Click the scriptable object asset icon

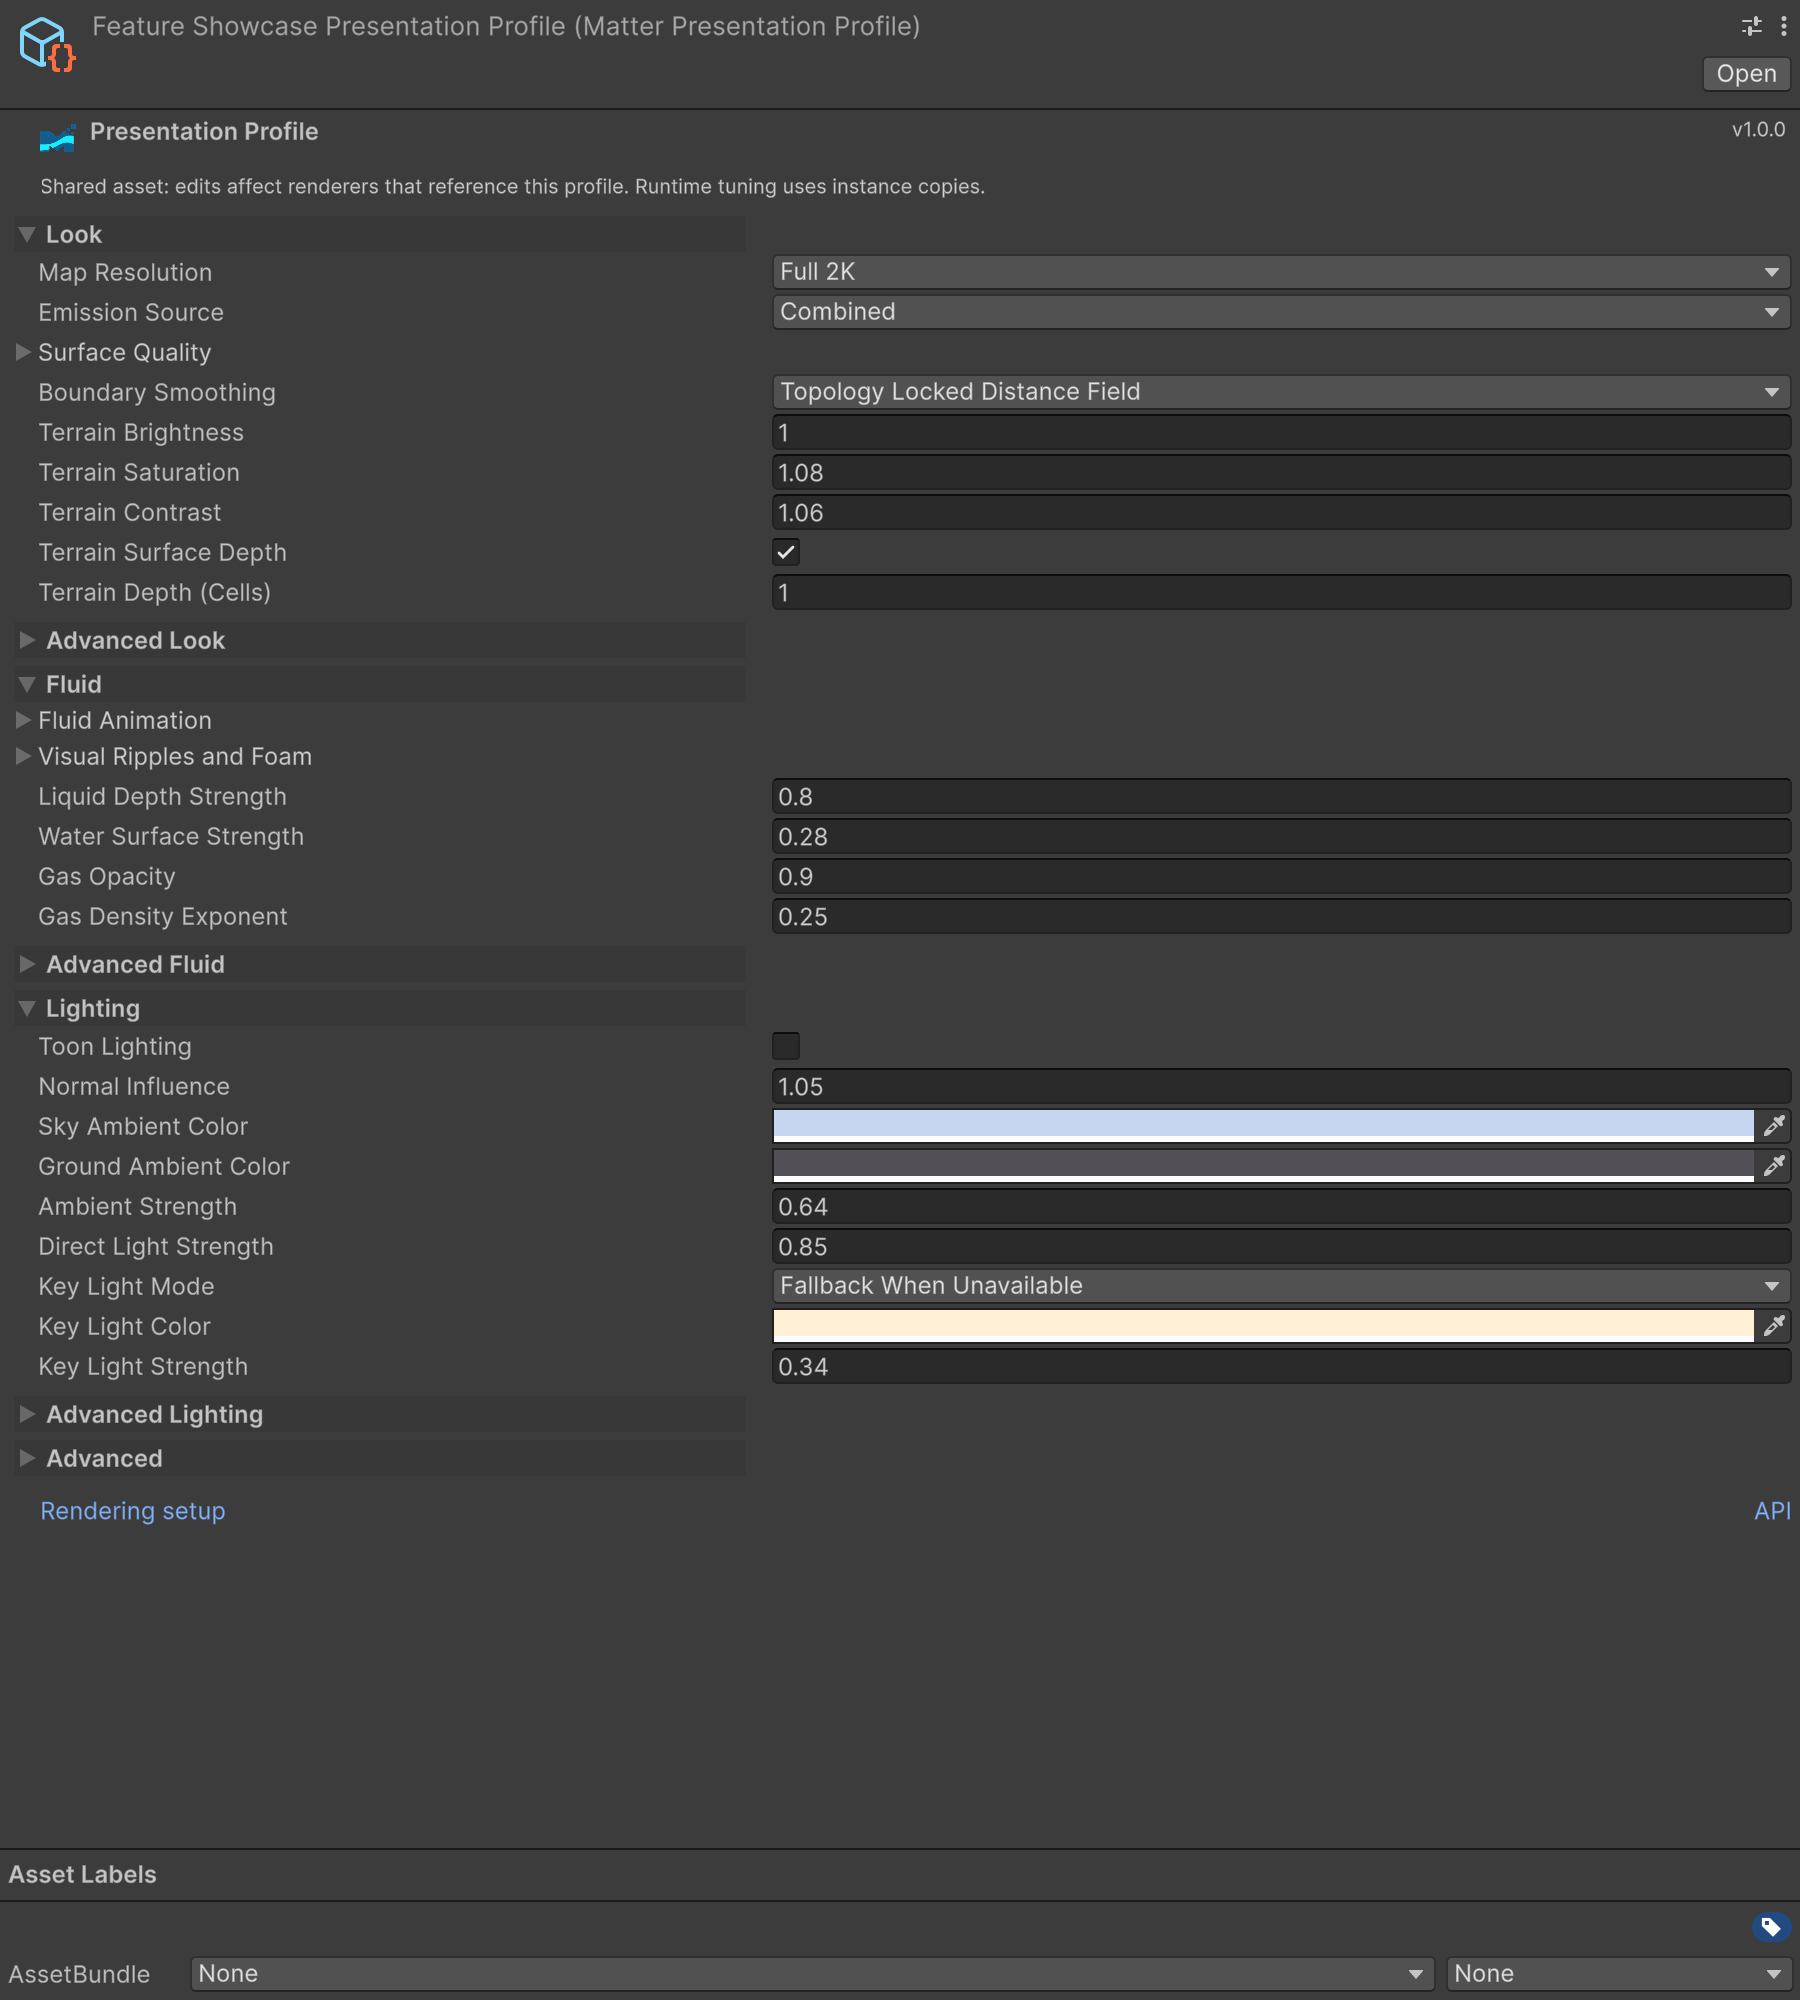point(47,44)
